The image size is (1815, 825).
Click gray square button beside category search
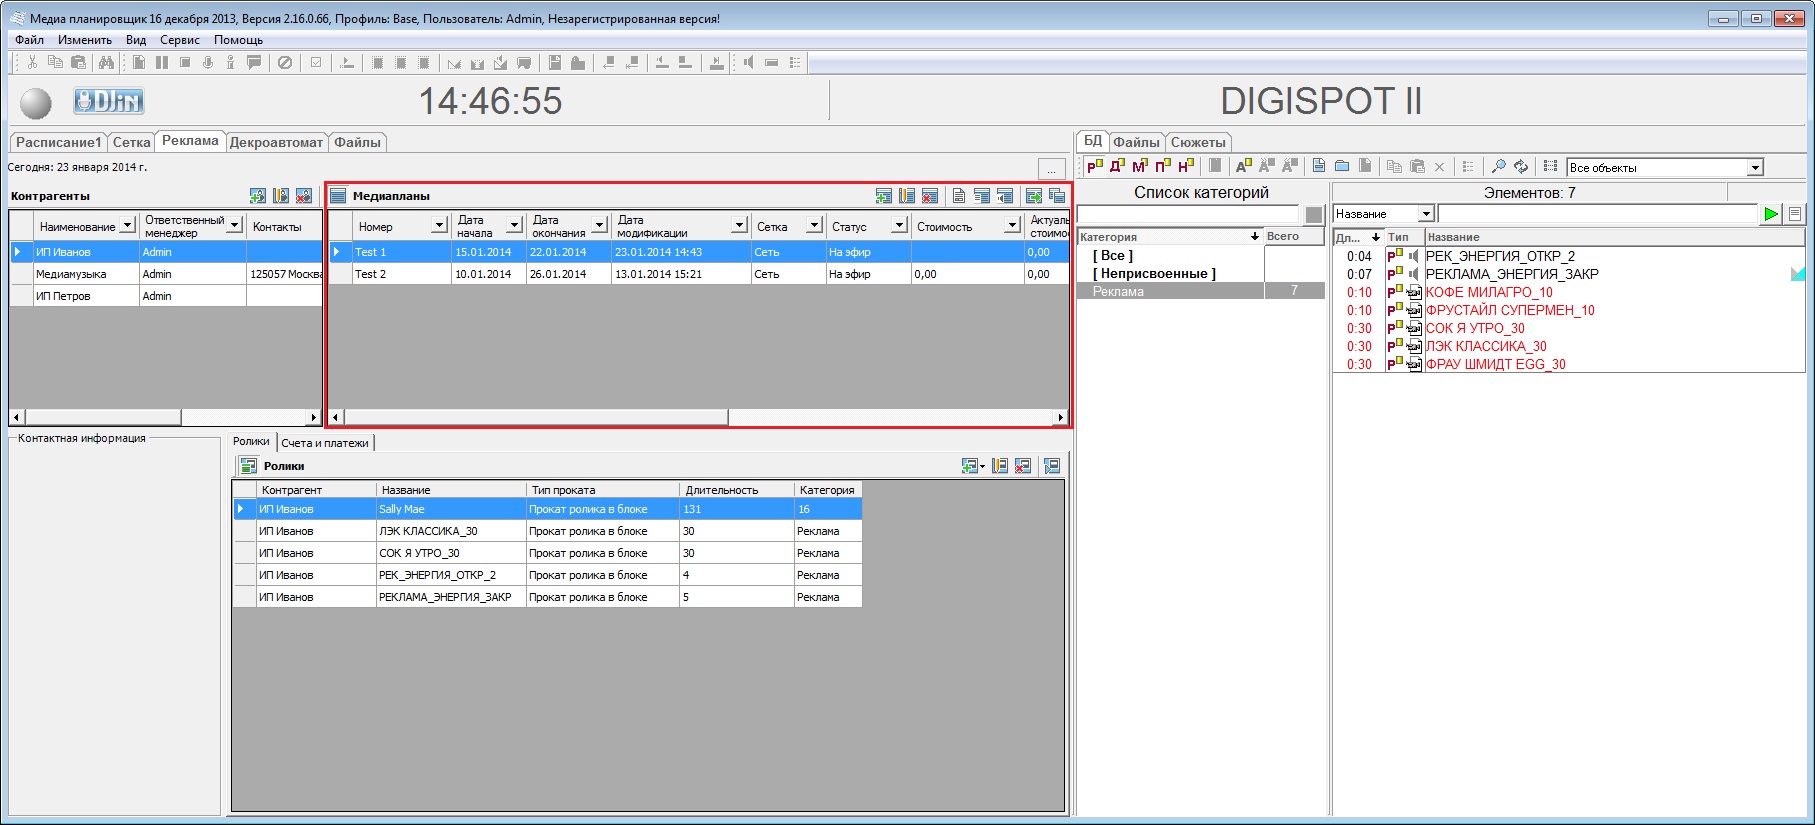coord(1314,214)
